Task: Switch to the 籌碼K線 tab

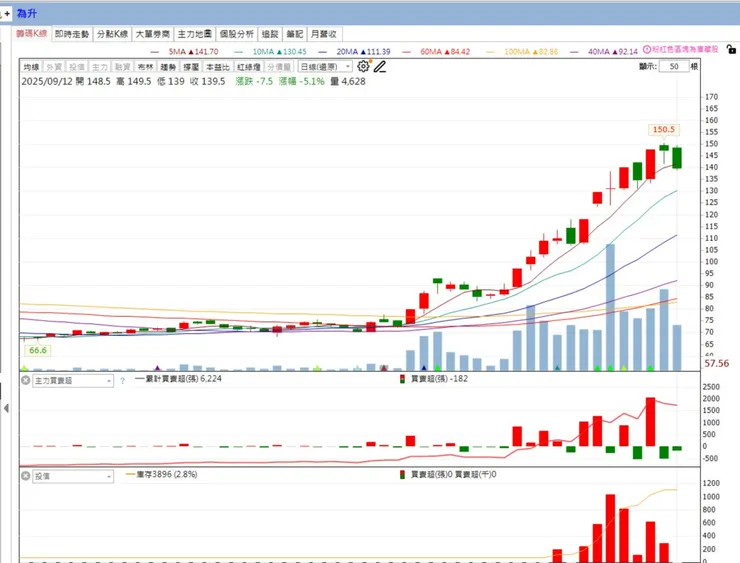Action: click(x=32, y=34)
